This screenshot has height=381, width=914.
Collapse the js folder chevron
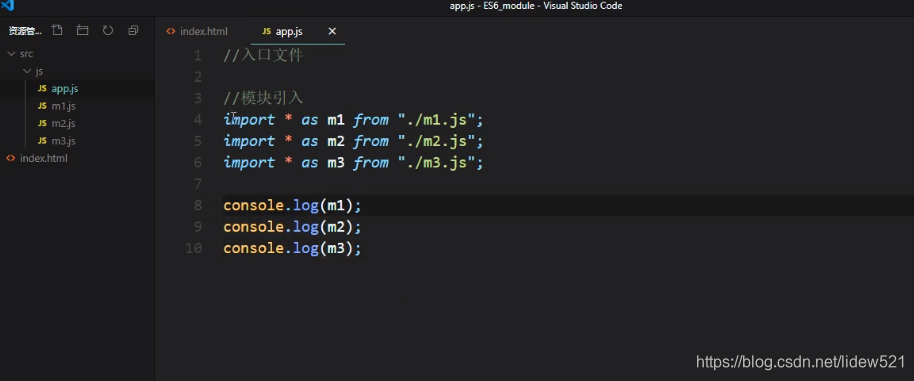click(x=26, y=71)
